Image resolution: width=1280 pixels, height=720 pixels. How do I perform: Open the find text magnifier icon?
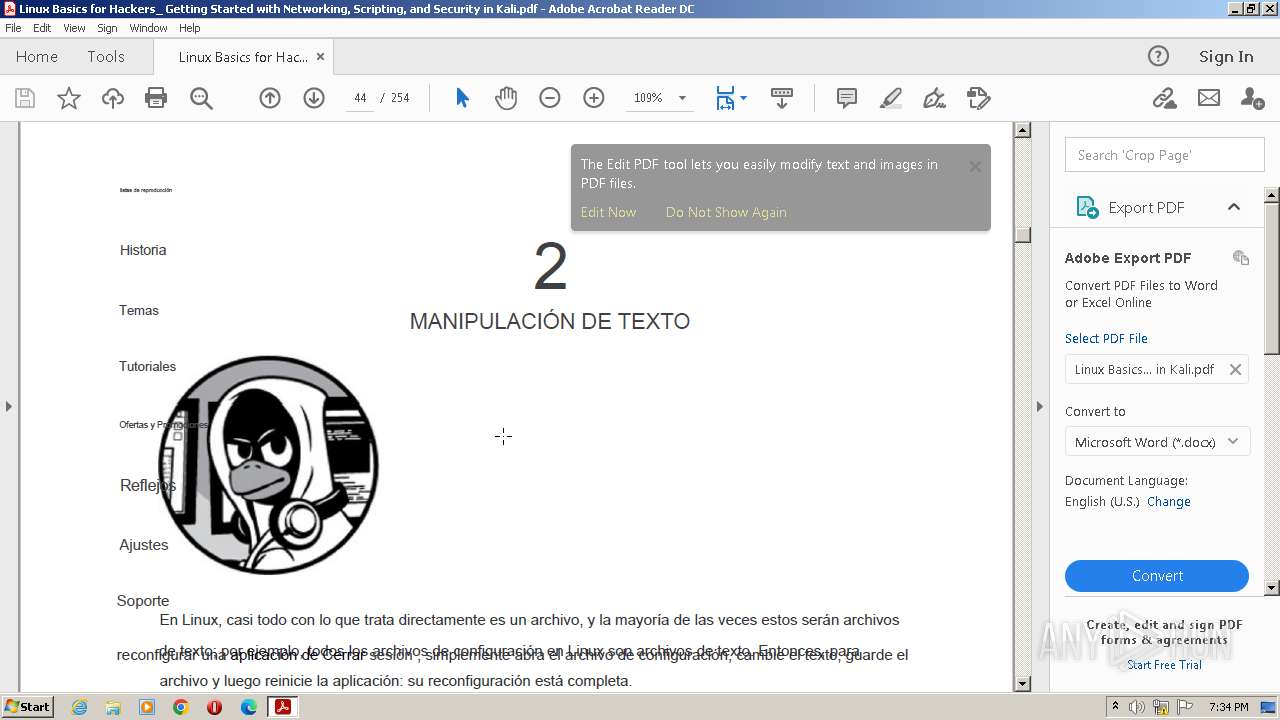pos(201,98)
